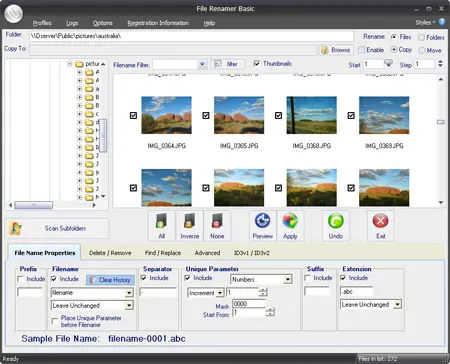
Task: Switch to File Name Properties tab
Action: point(45,253)
